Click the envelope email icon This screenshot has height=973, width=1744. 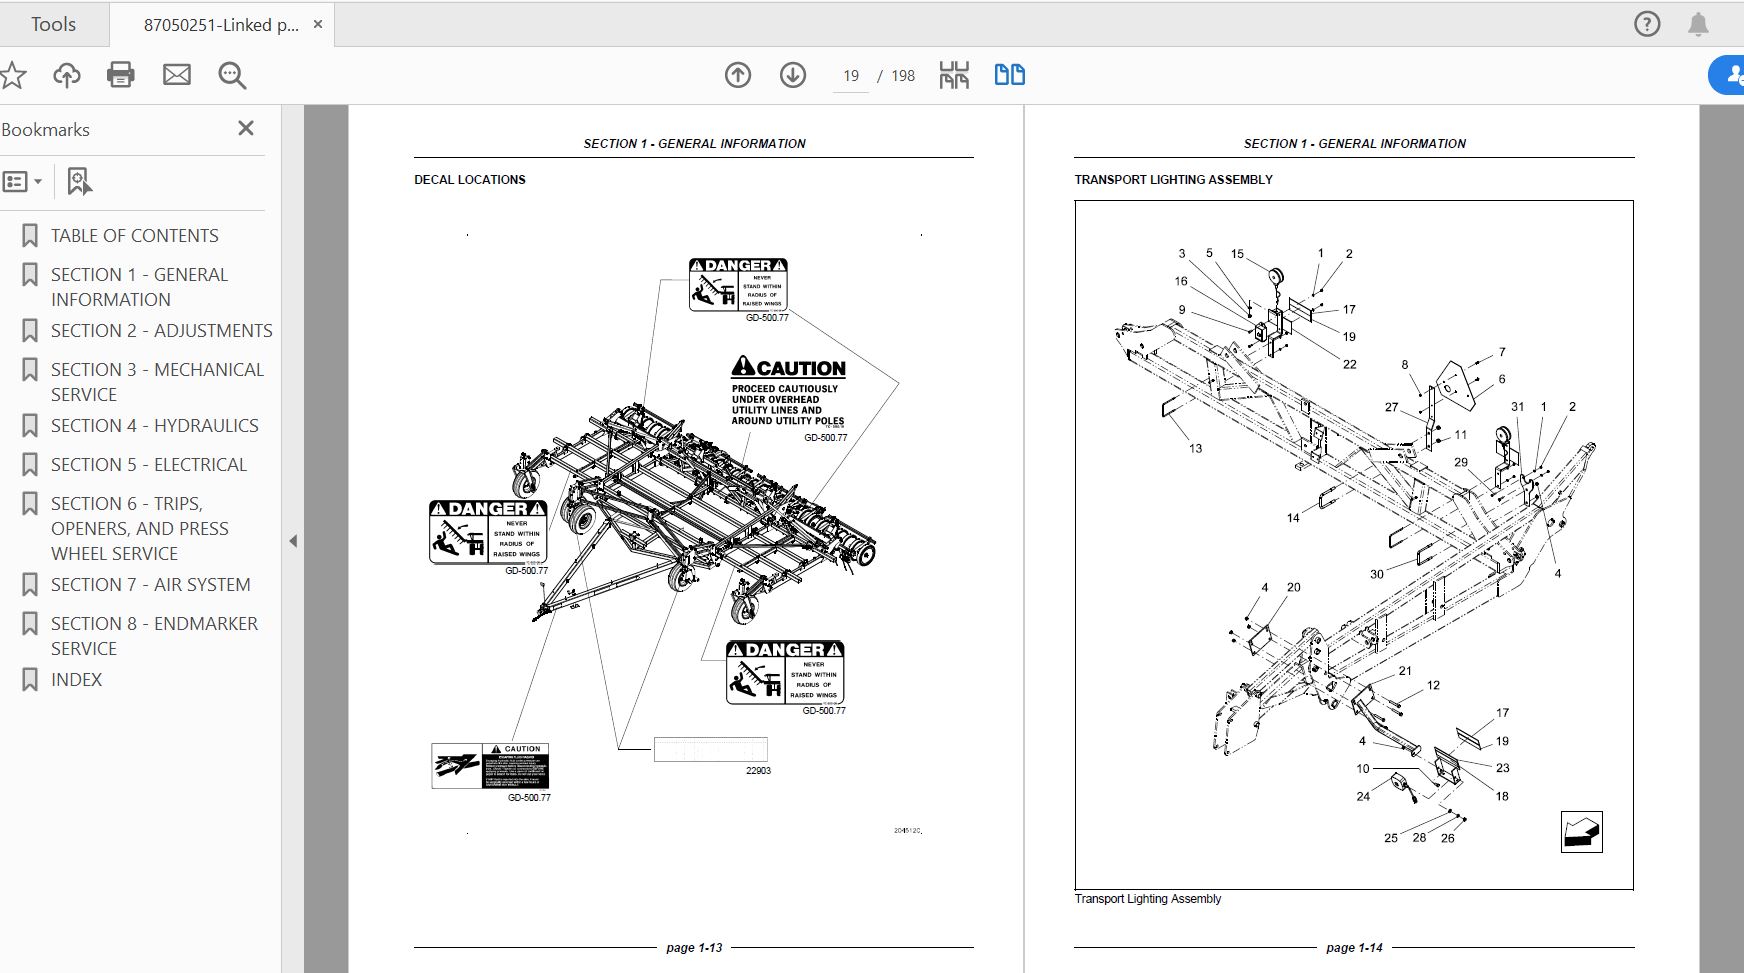[177, 75]
